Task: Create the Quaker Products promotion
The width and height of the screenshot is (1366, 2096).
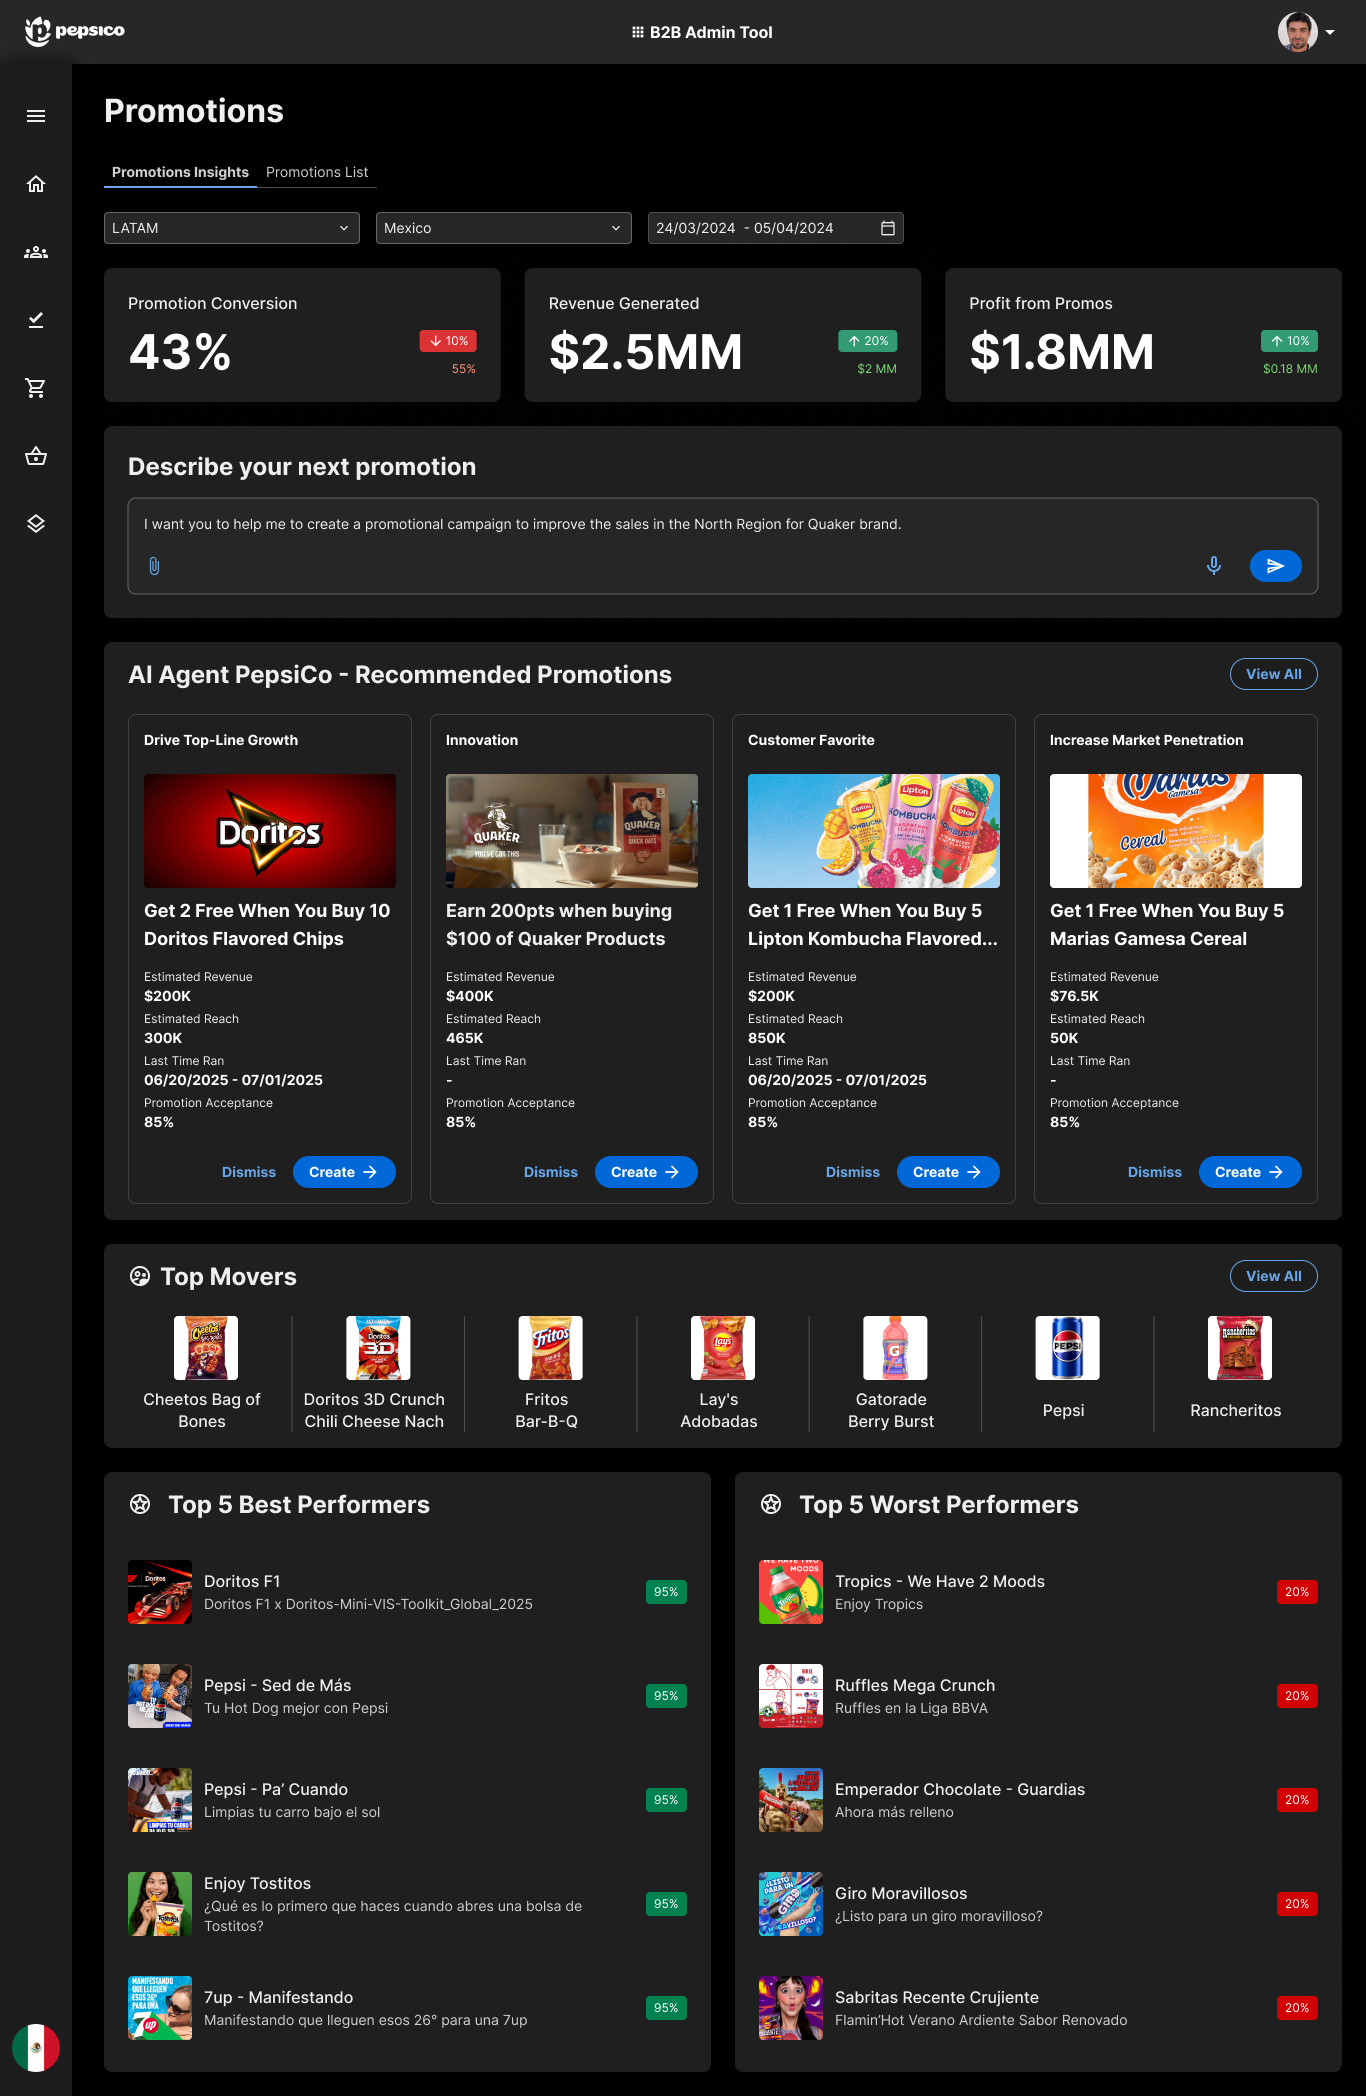Action: tap(646, 1172)
